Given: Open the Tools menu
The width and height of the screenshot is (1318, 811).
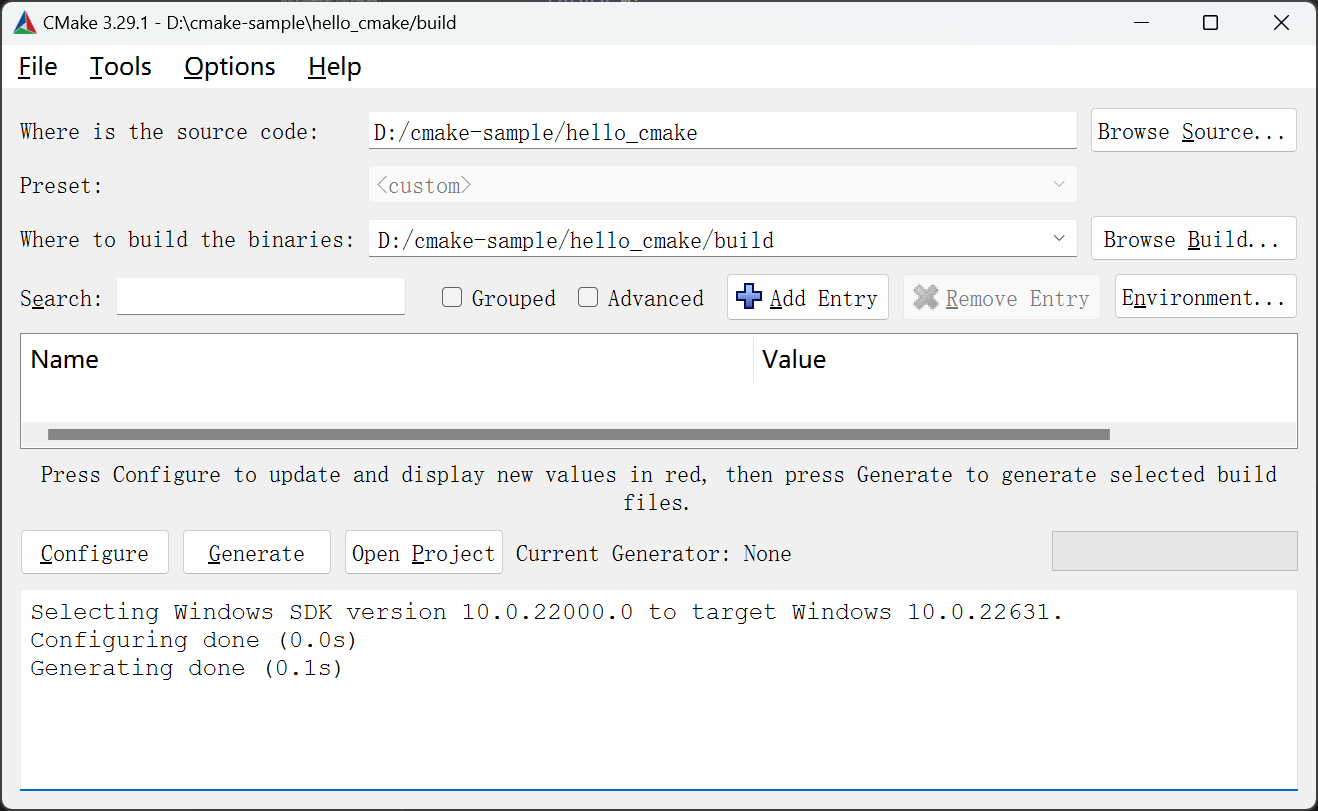Looking at the screenshot, I should [x=120, y=67].
